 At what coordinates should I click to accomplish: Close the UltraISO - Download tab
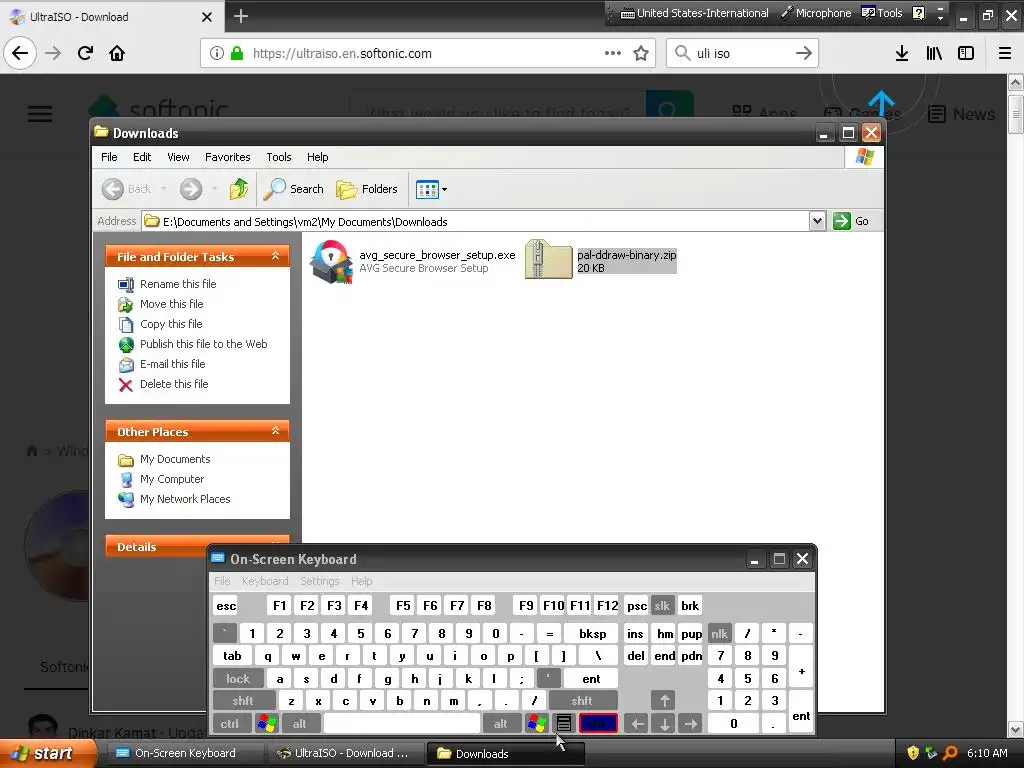[x=206, y=17]
